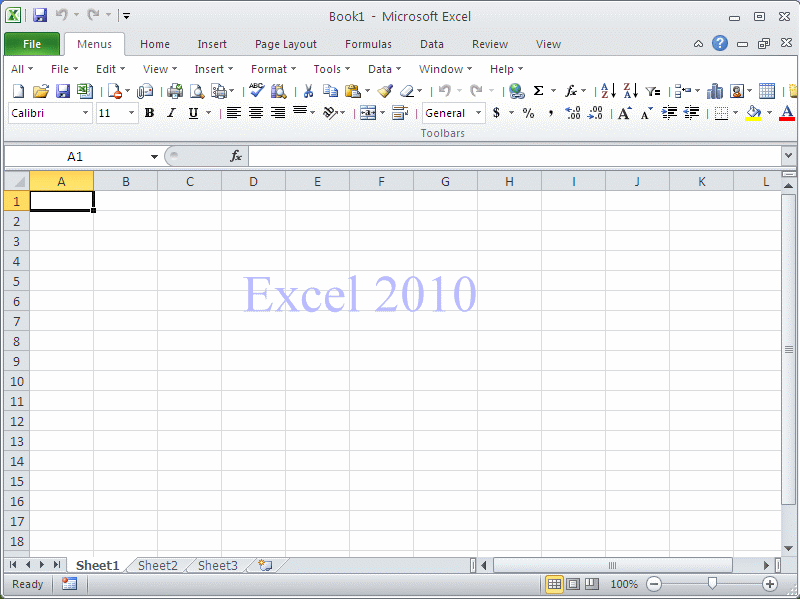Click the Print Preview magnifier icon

tap(197, 91)
